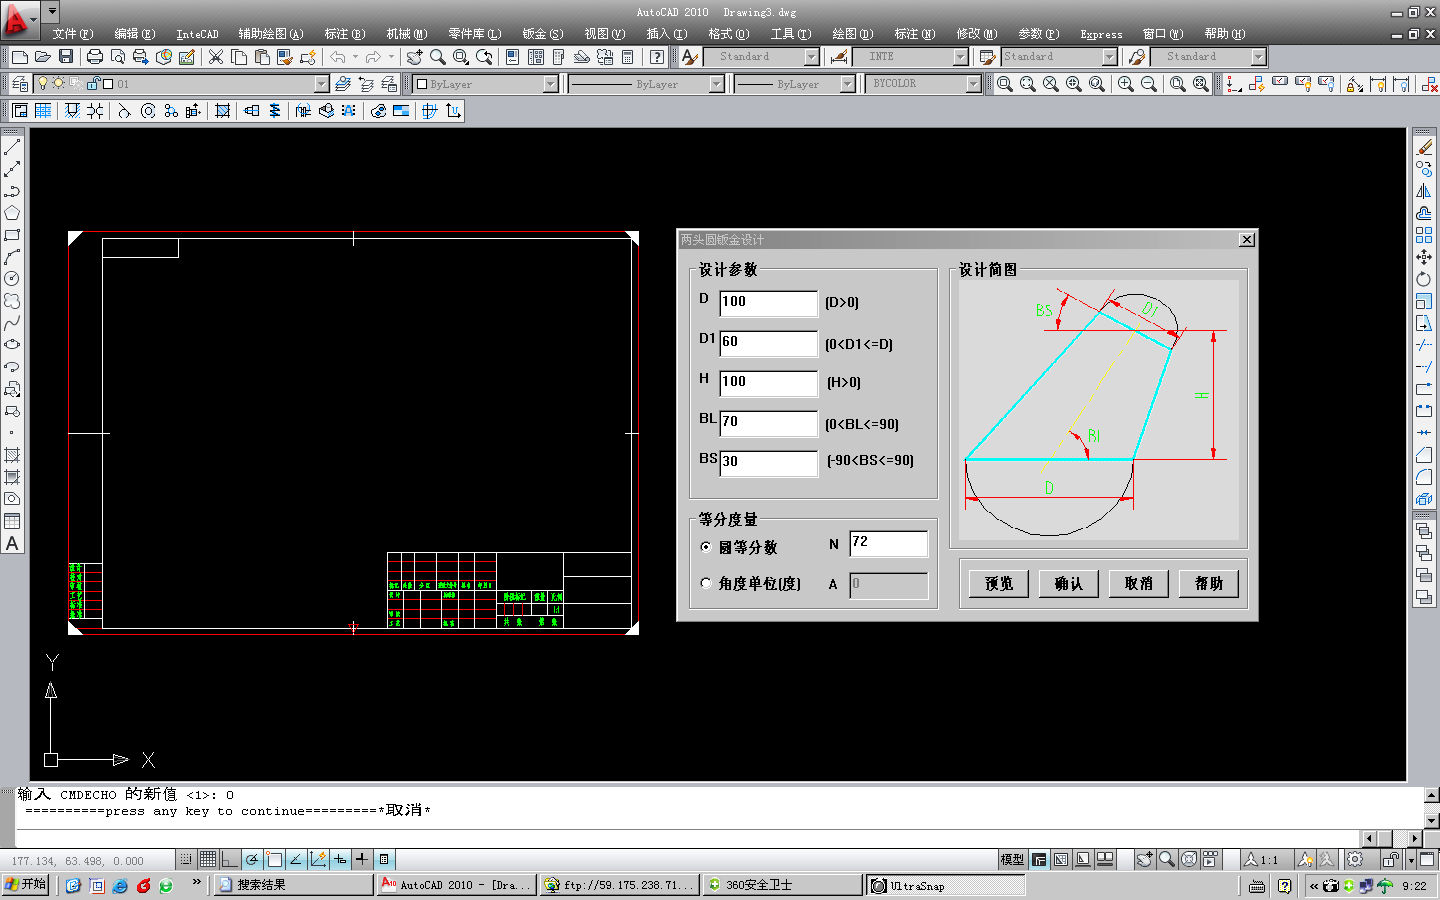The width and height of the screenshot is (1440, 900).
Task: Open the ByLayer lineweight dropdown
Action: [x=847, y=84]
